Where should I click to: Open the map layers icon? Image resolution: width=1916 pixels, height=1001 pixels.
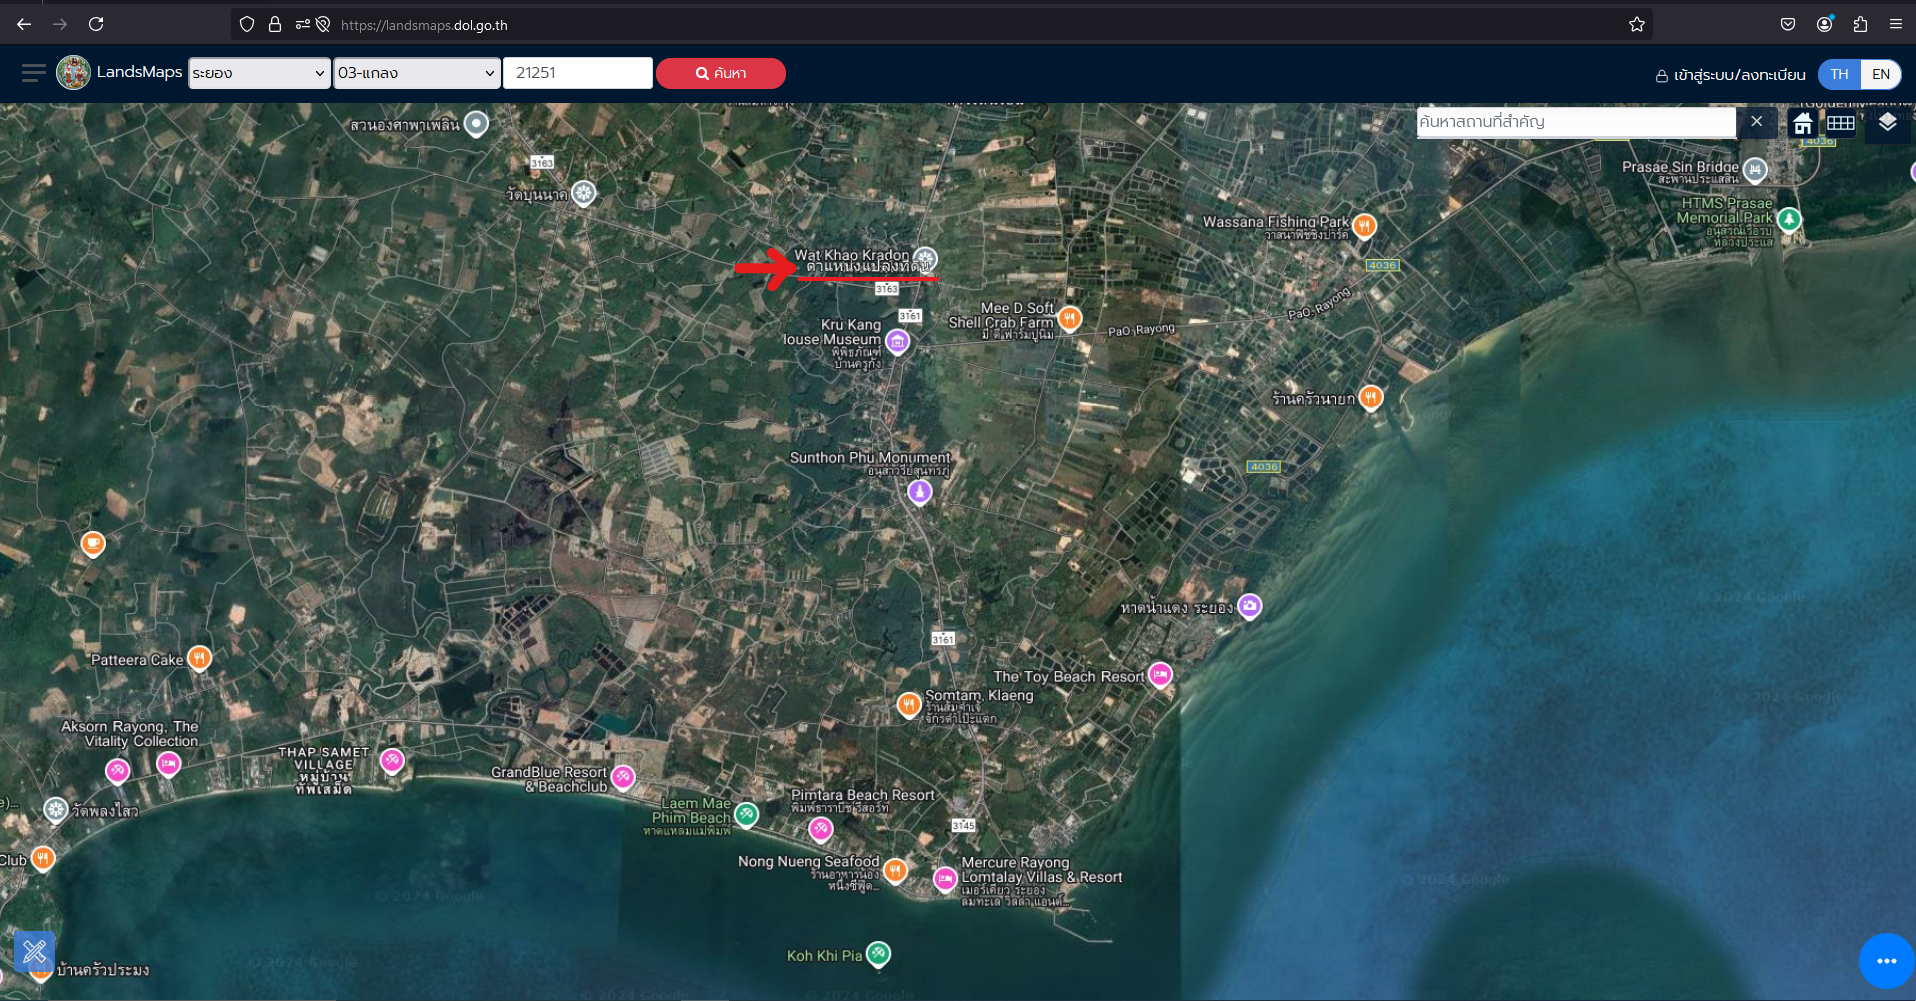pos(1887,123)
